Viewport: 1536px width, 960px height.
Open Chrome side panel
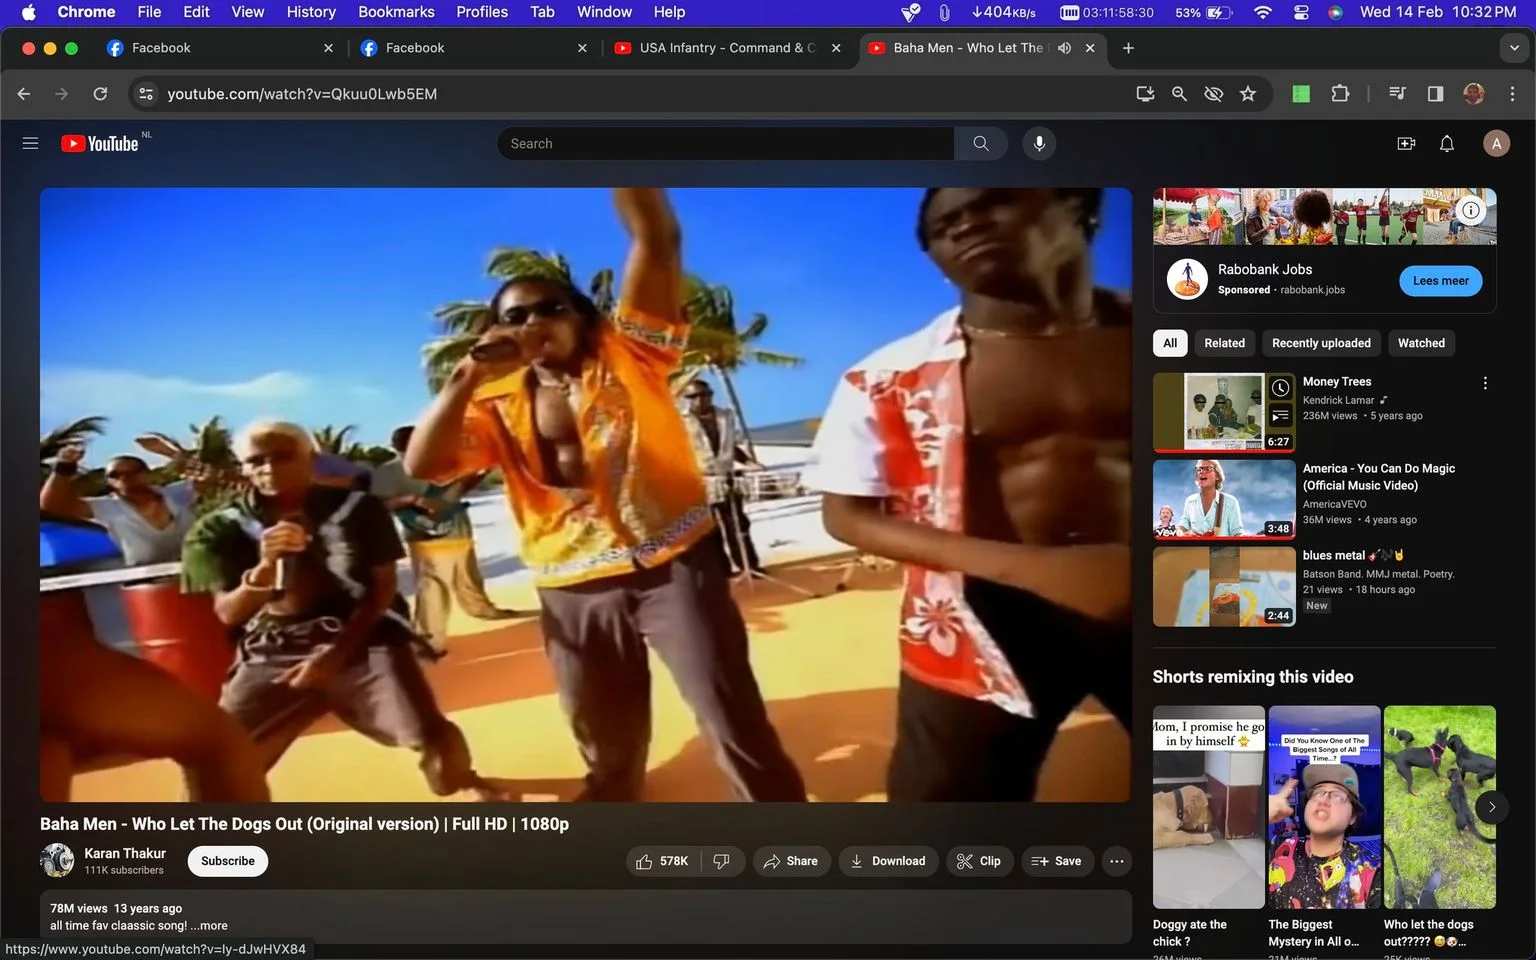click(x=1435, y=94)
